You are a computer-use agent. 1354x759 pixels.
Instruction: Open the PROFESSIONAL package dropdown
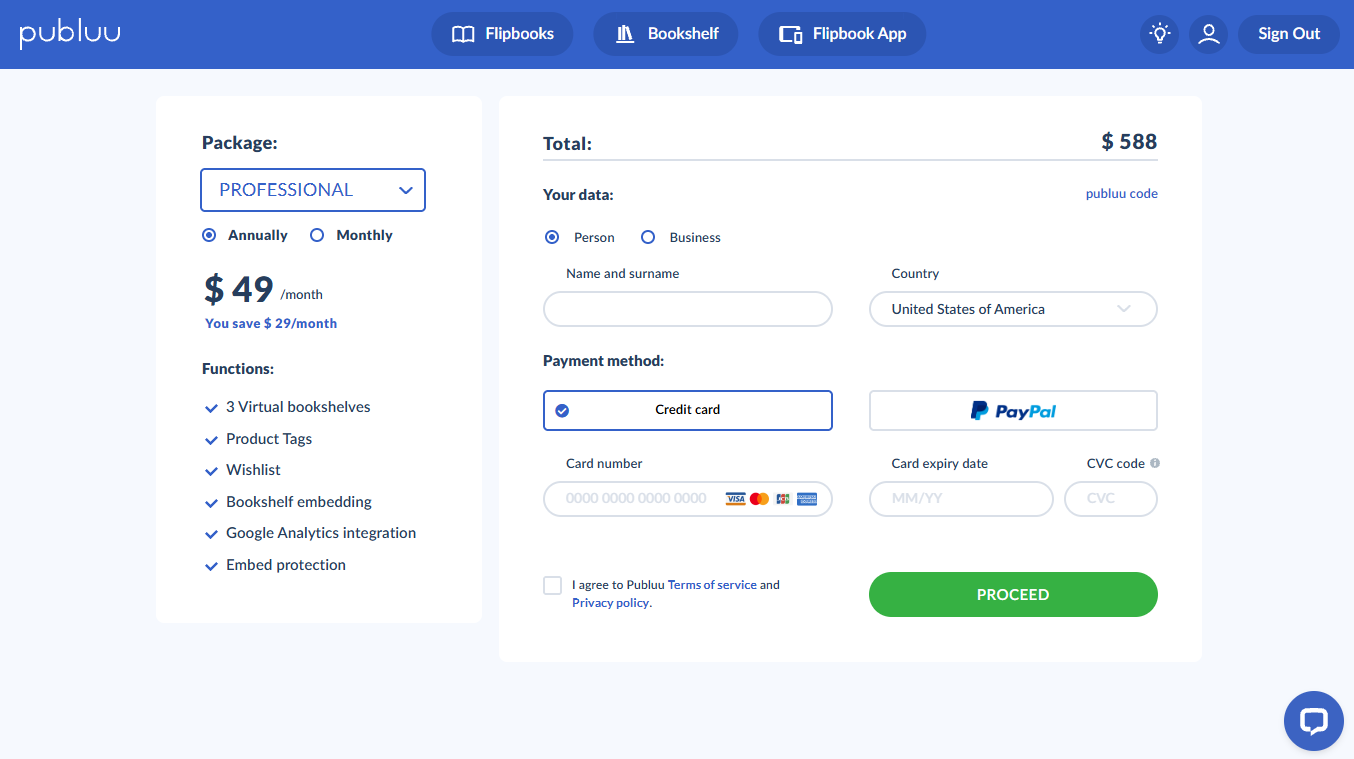click(313, 190)
